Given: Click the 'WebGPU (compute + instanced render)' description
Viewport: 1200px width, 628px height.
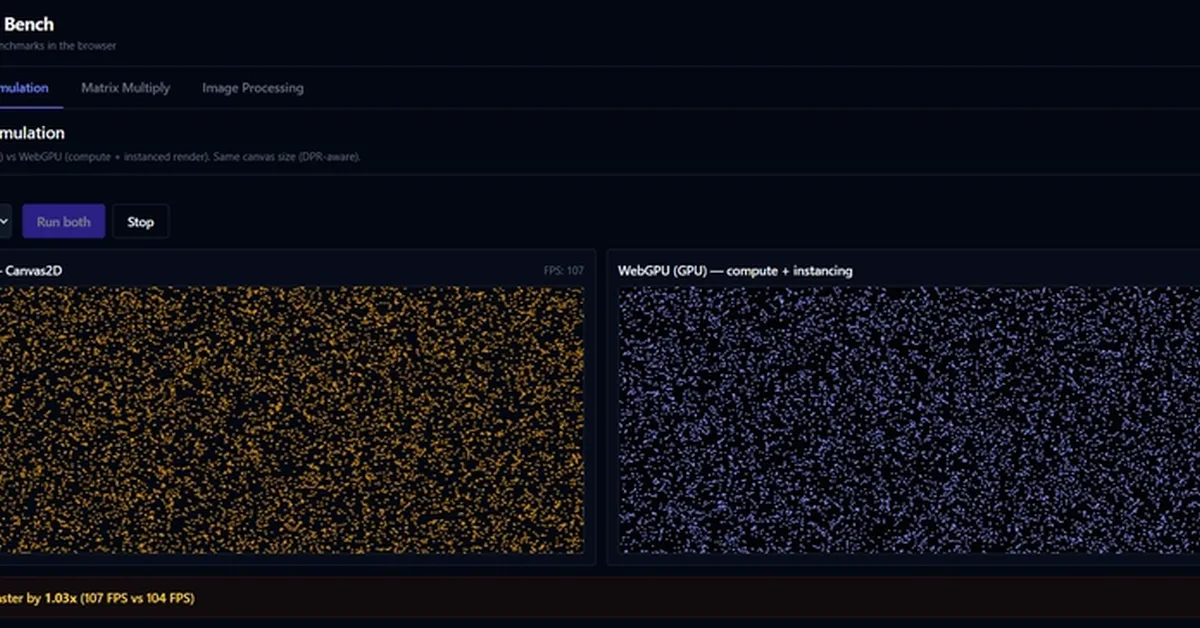Looking at the screenshot, I should click(x=110, y=157).
